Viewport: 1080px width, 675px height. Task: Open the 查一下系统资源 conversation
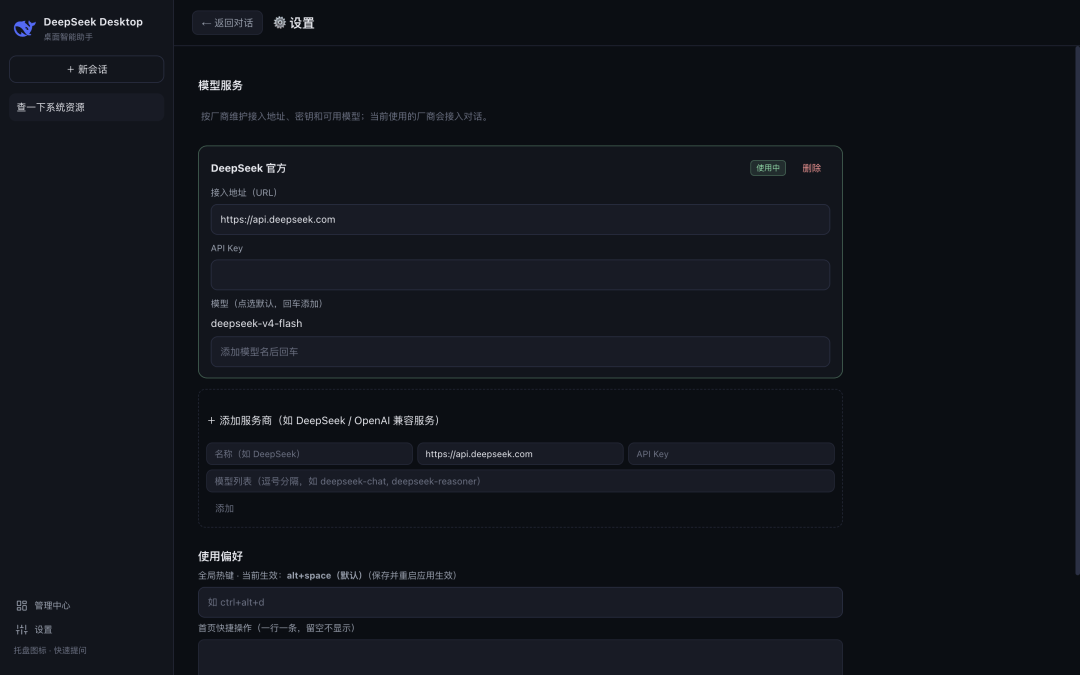[87, 107]
